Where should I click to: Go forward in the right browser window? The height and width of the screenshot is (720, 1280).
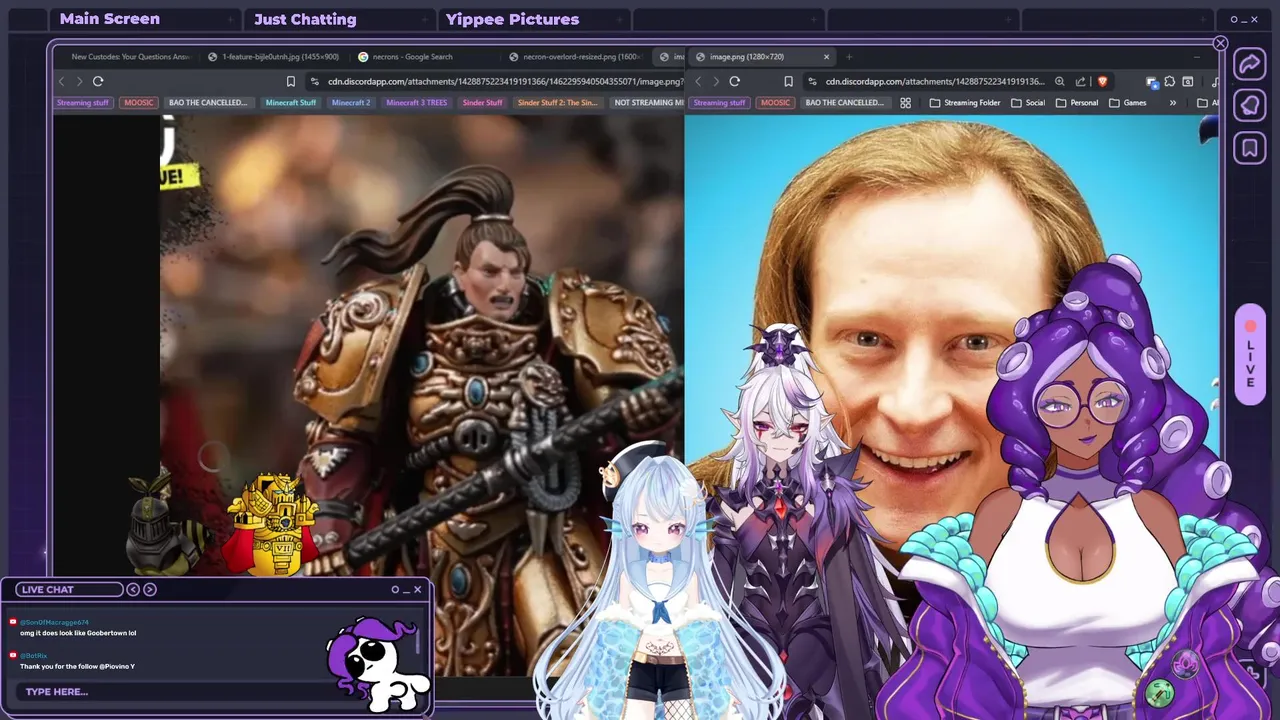(716, 81)
